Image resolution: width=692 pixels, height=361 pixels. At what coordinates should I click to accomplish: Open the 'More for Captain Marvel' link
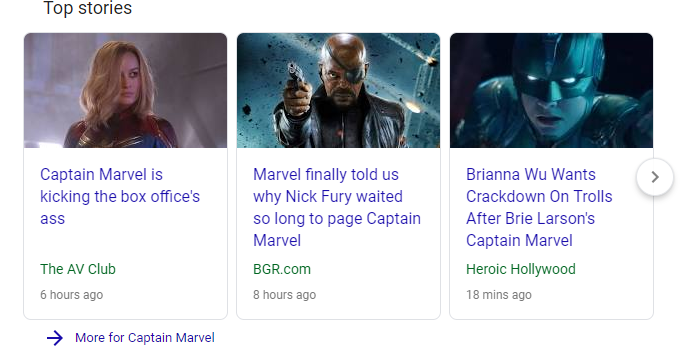(x=145, y=338)
